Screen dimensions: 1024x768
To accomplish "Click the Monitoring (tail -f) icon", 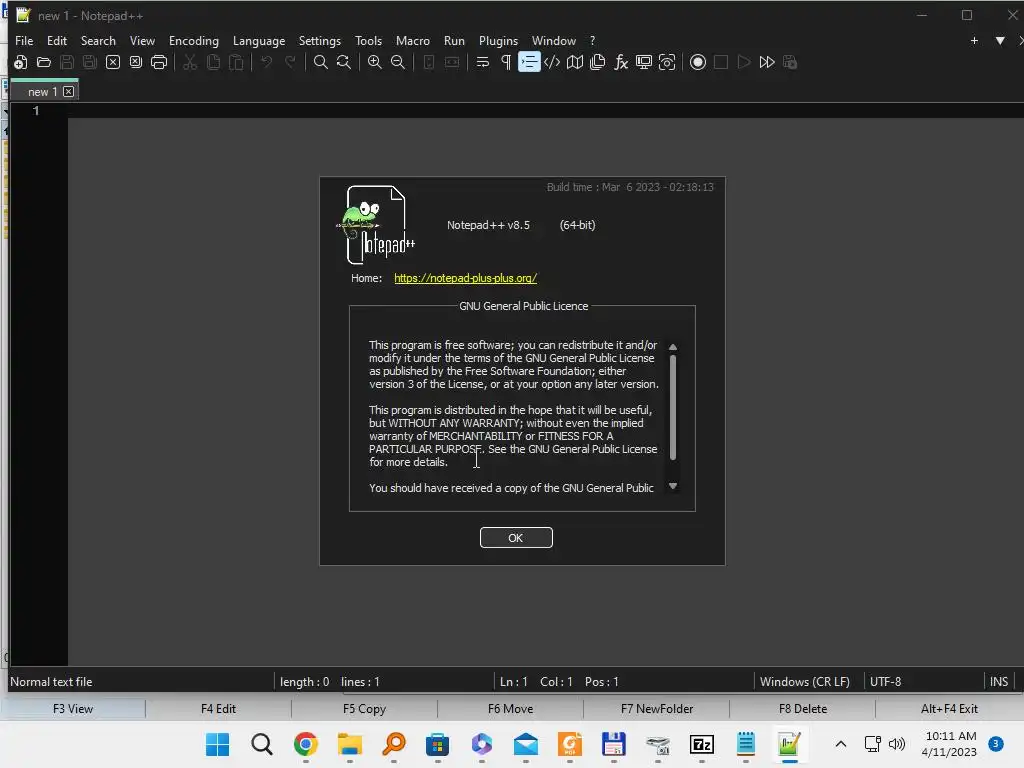I will coord(667,62).
